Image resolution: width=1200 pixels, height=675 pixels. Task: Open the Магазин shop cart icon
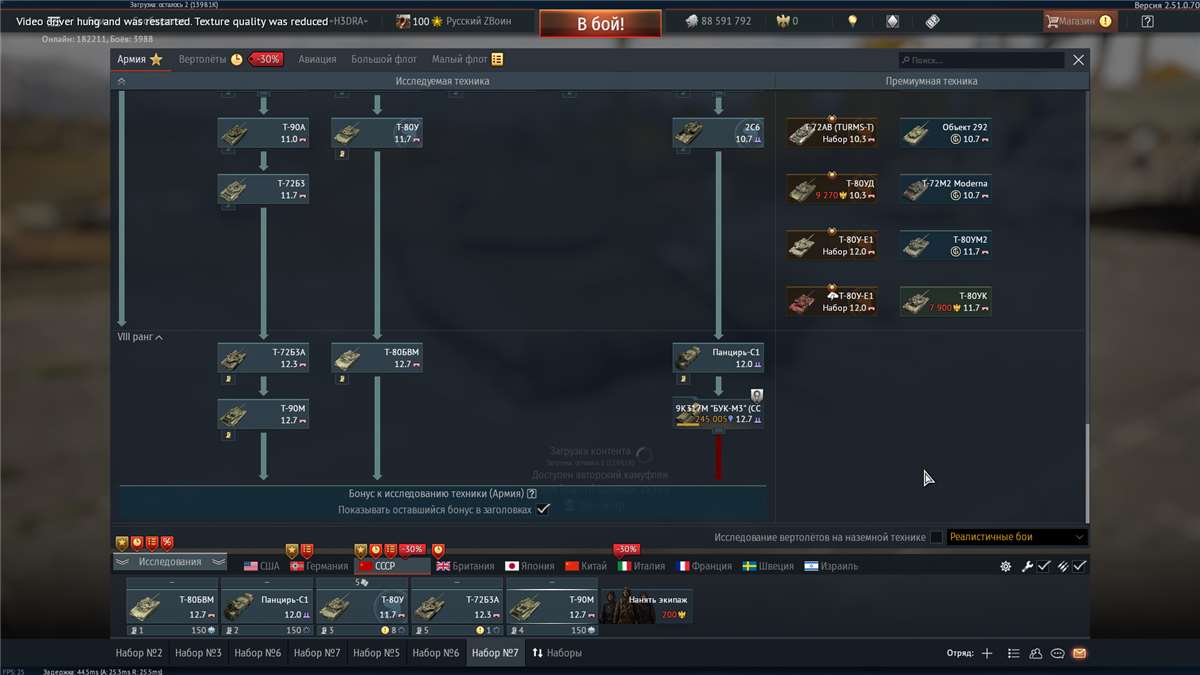pyautogui.click(x=1052, y=21)
